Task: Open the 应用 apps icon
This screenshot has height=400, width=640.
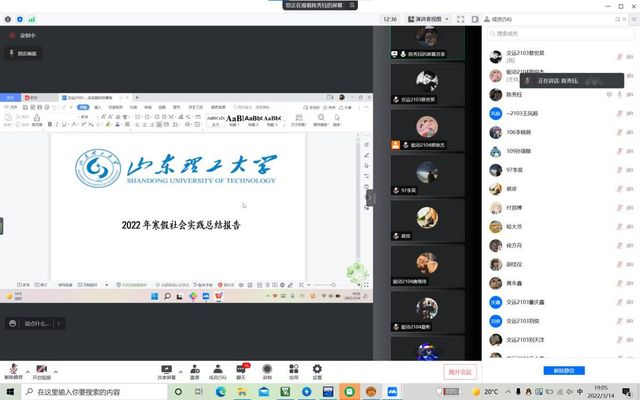Action: pos(292,368)
